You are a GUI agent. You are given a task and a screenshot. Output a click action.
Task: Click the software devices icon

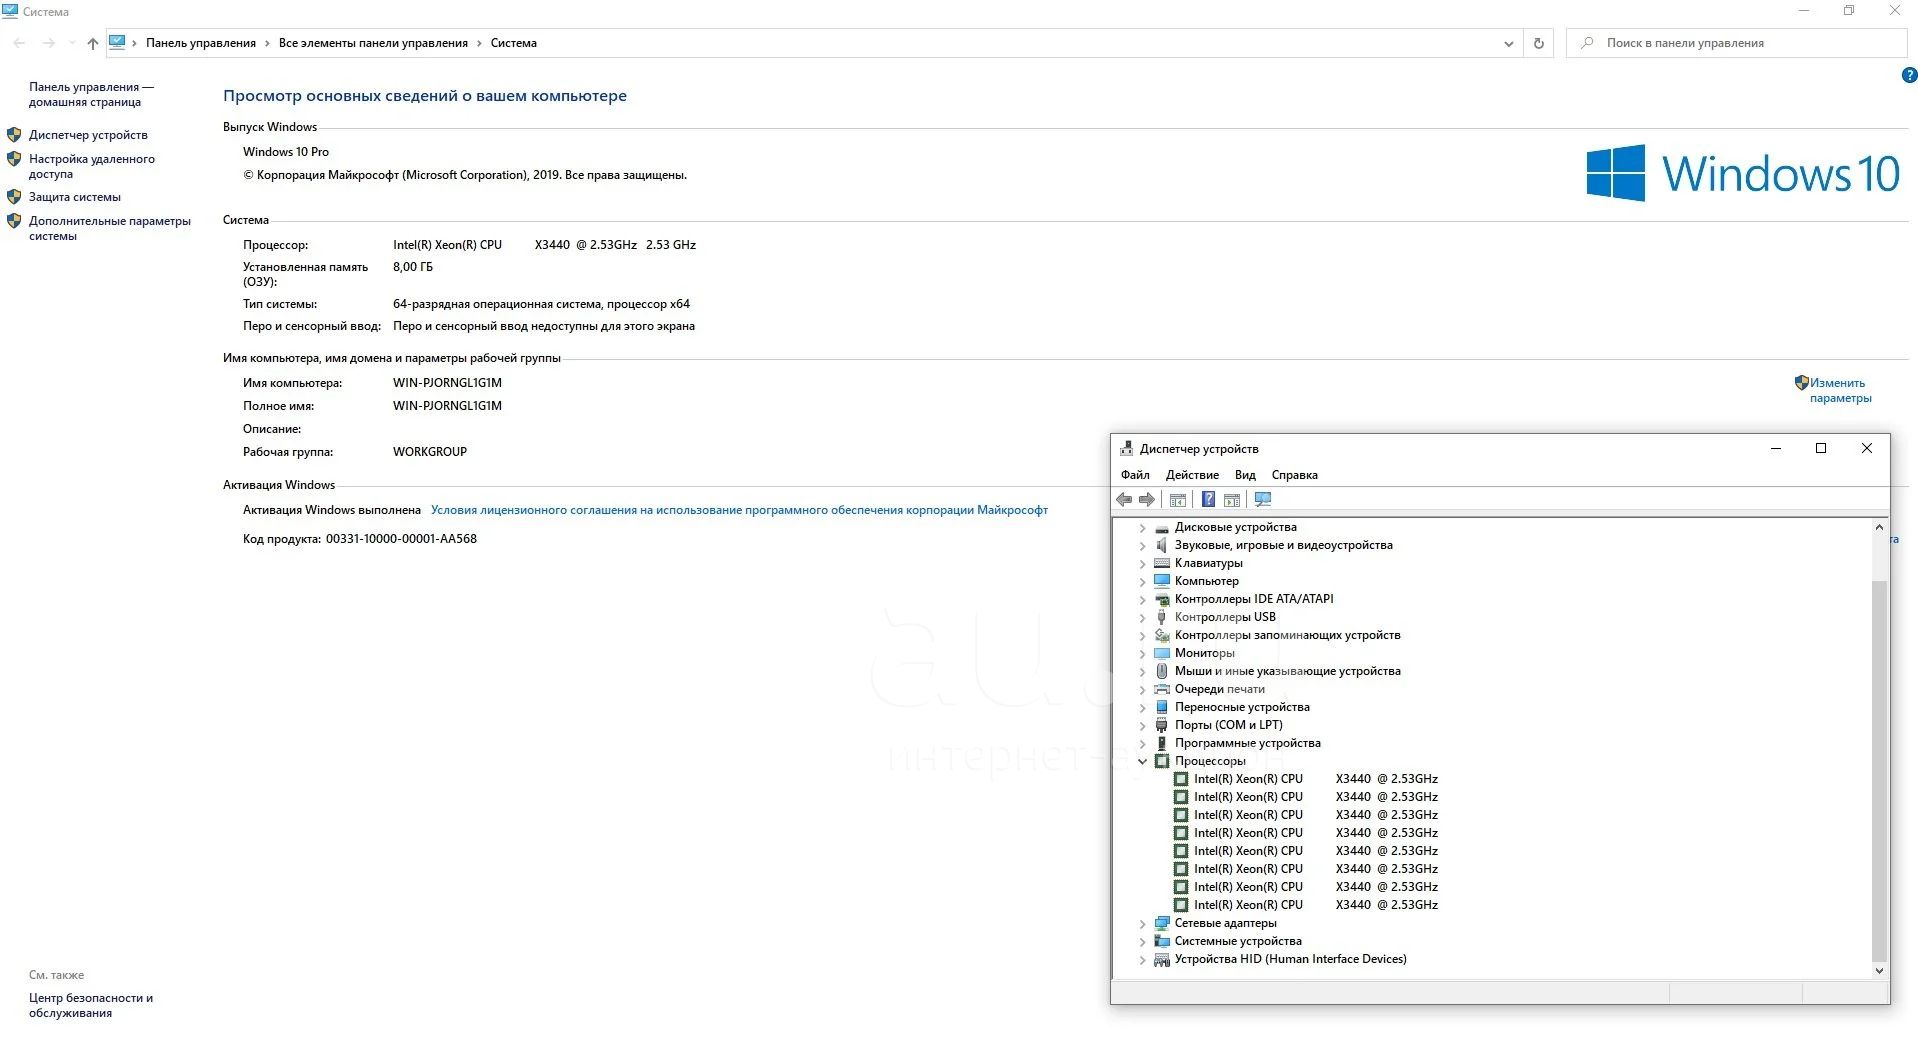point(1162,744)
